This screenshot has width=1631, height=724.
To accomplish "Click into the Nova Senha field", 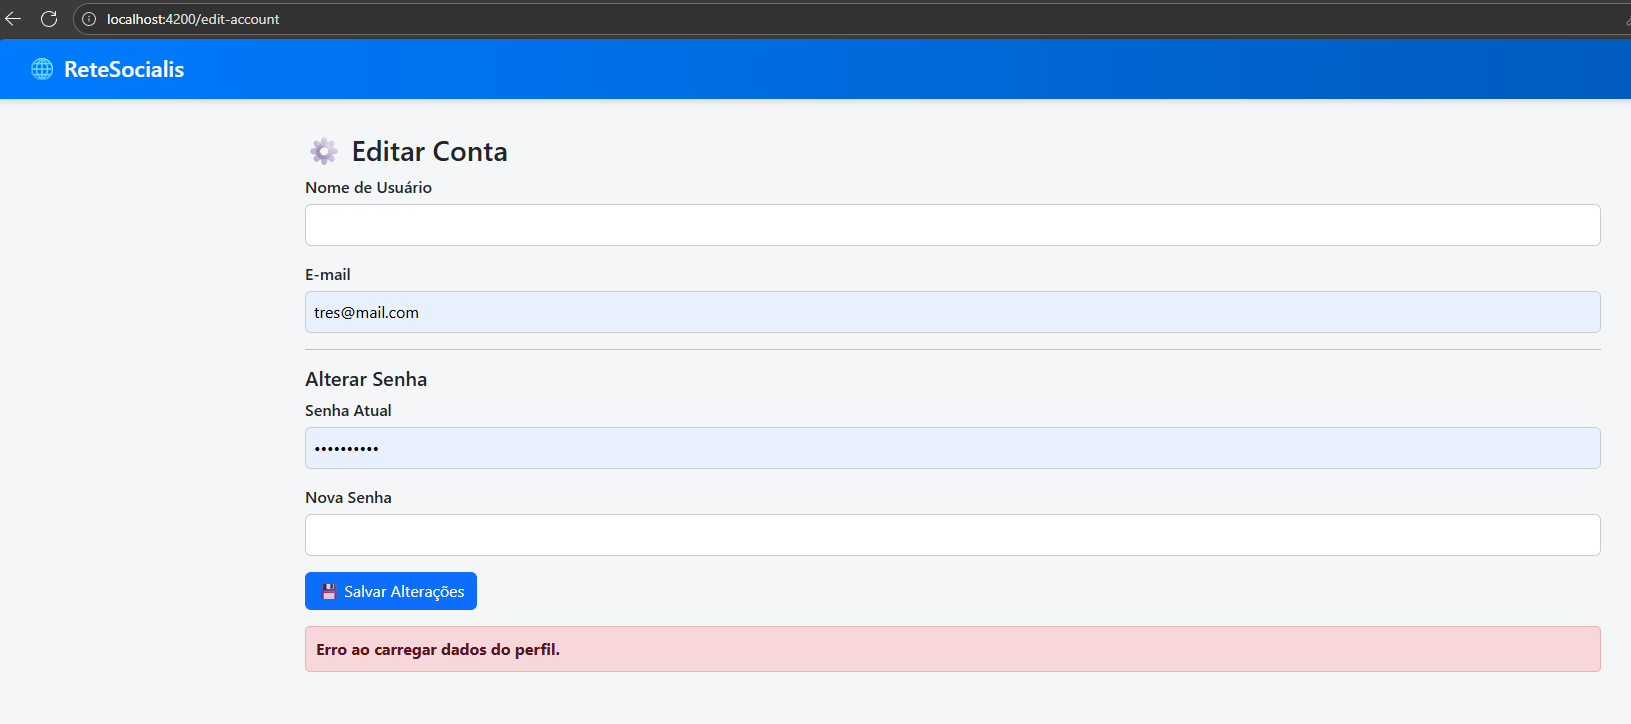I will click(951, 535).
